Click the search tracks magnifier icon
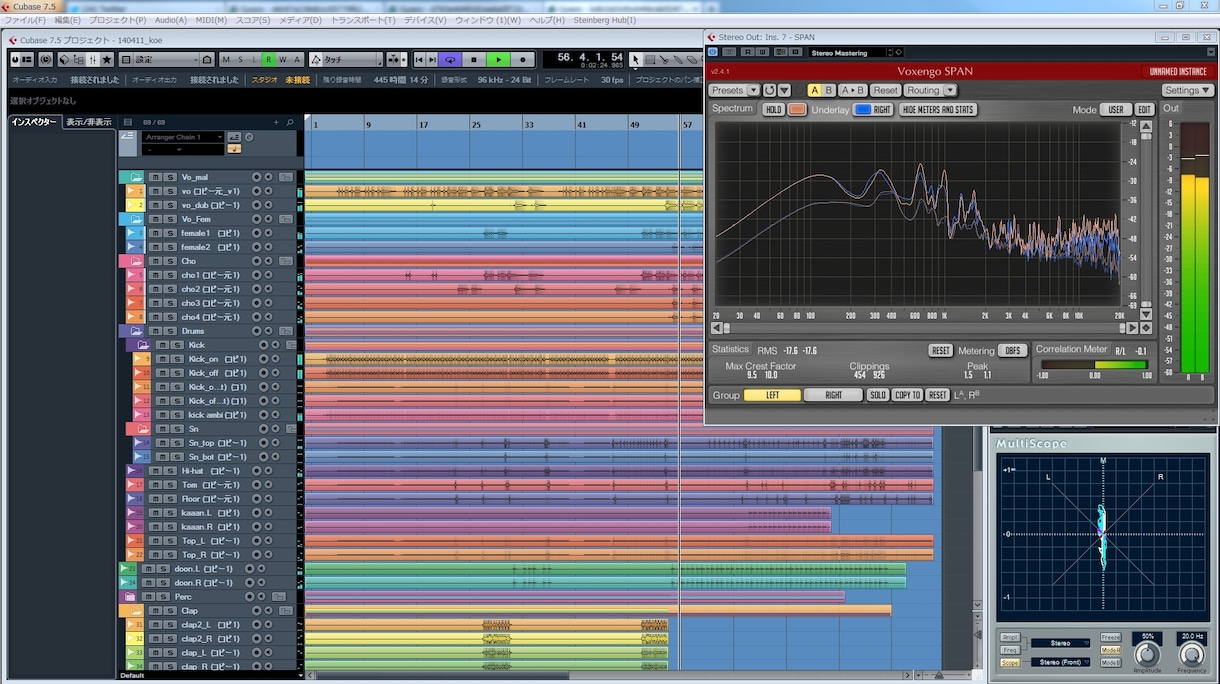 pos(290,122)
